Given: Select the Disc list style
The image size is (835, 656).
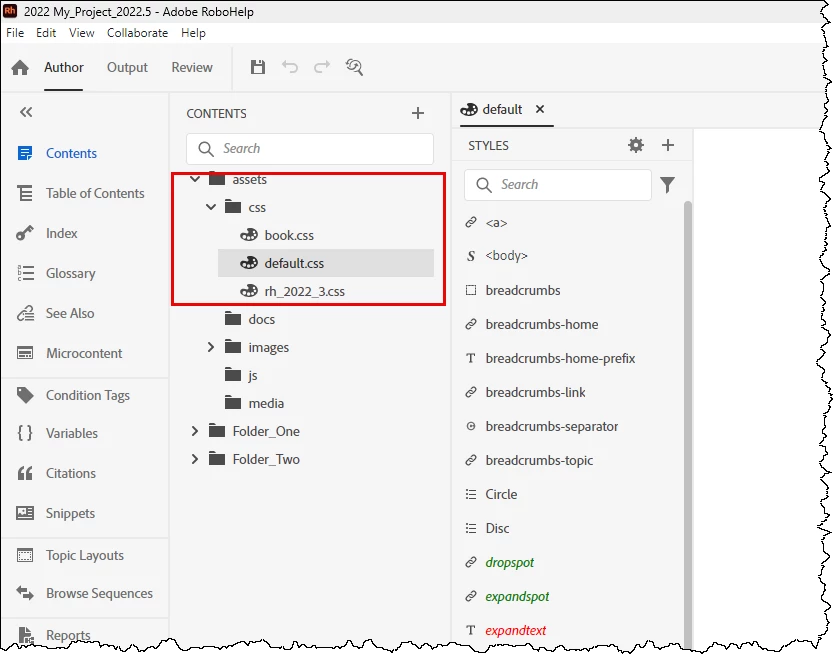Looking at the screenshot, I should (x=487, y=528).
